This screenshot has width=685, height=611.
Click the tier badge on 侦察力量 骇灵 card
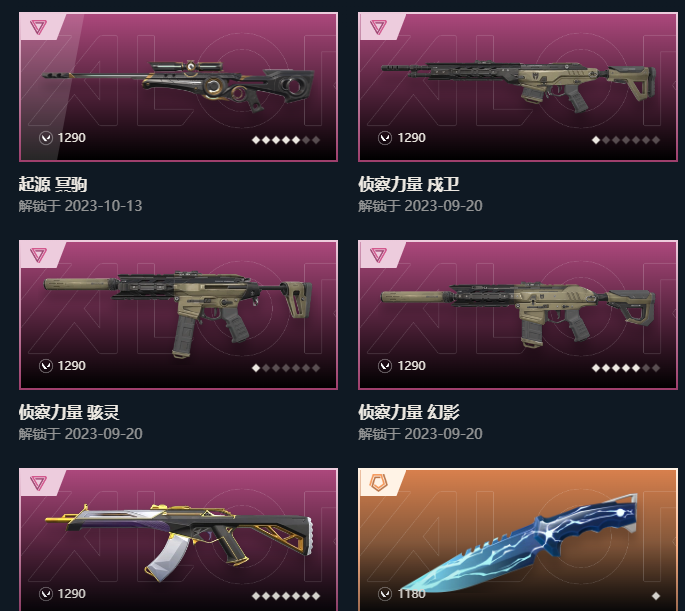38,255
